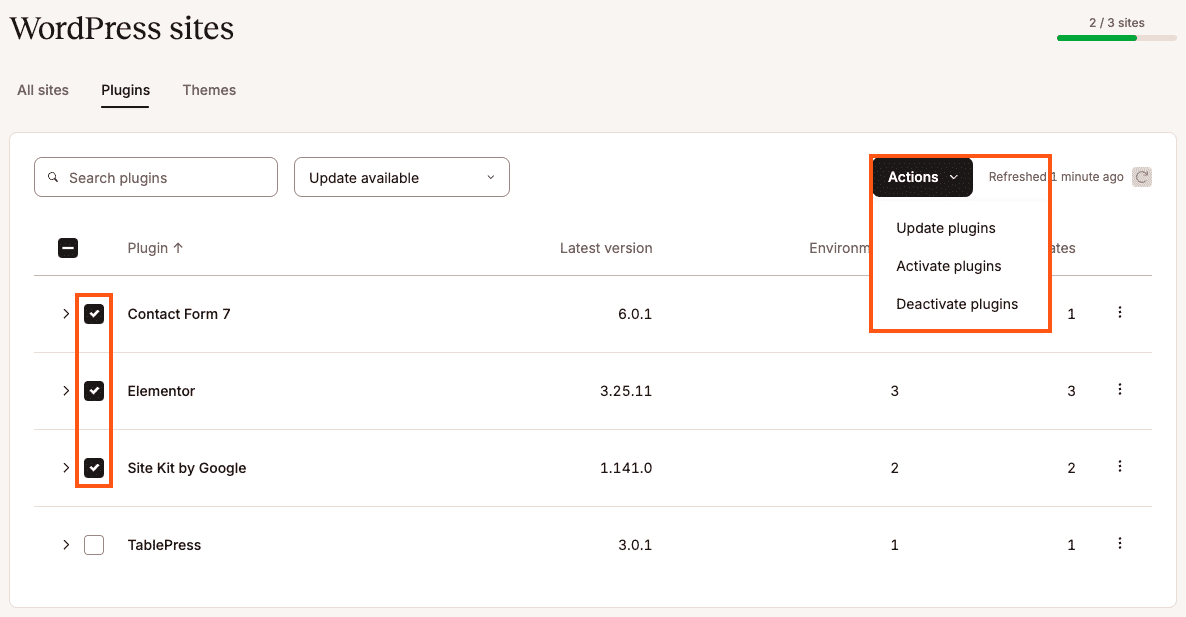Expand the Site Kit by Google row

click(66, 468)
